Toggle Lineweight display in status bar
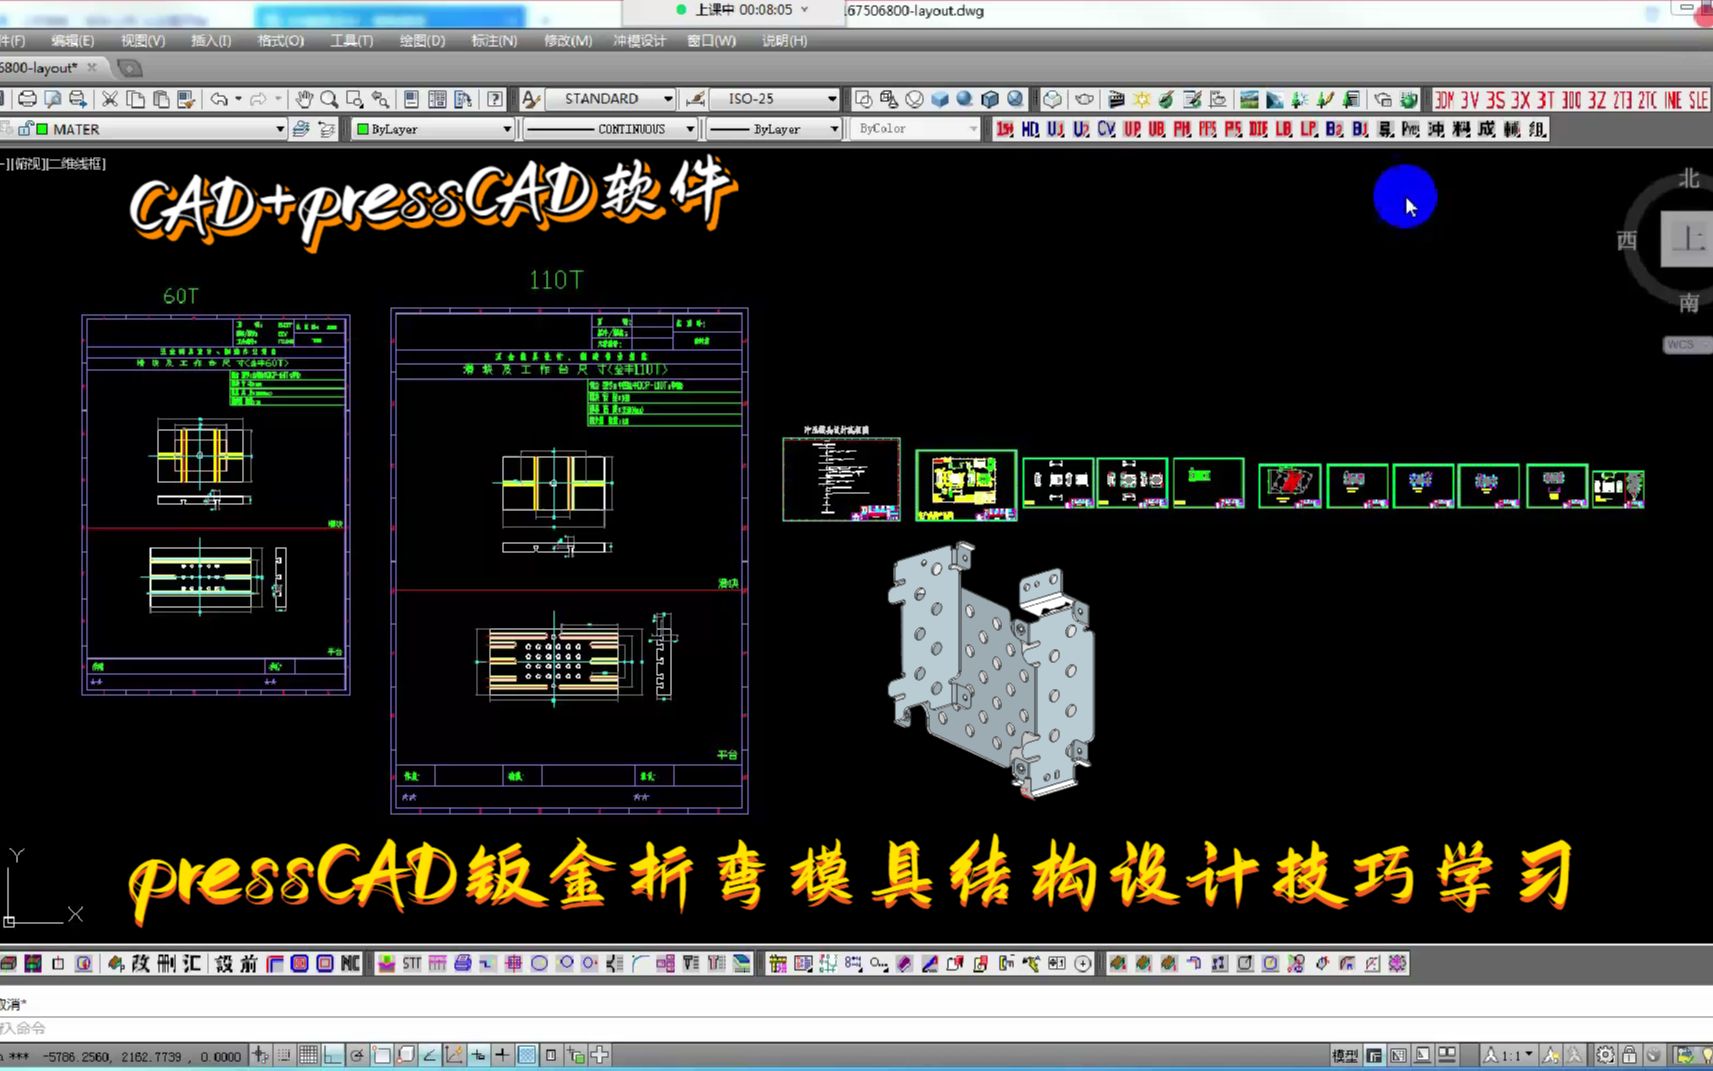Image resolution: width=1713 pixels, height=1071 pixels. click(x=503, y=1055)
